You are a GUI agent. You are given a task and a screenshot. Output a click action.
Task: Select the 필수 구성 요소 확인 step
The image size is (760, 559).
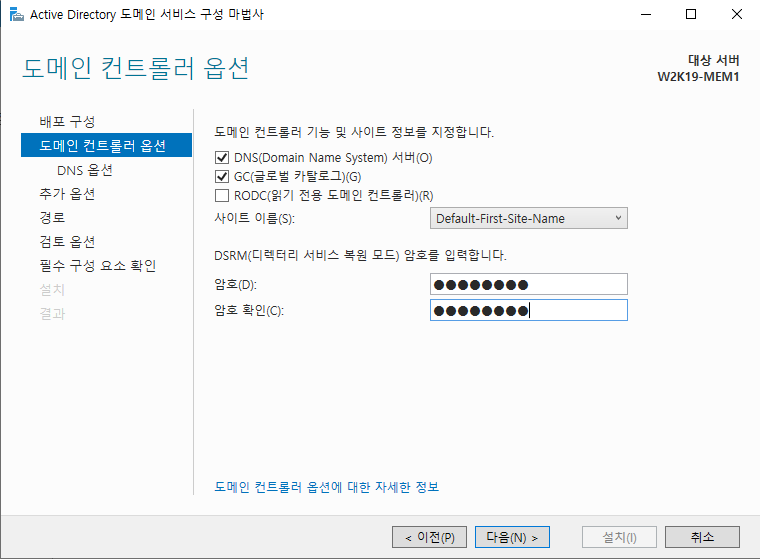click(97, 266)
